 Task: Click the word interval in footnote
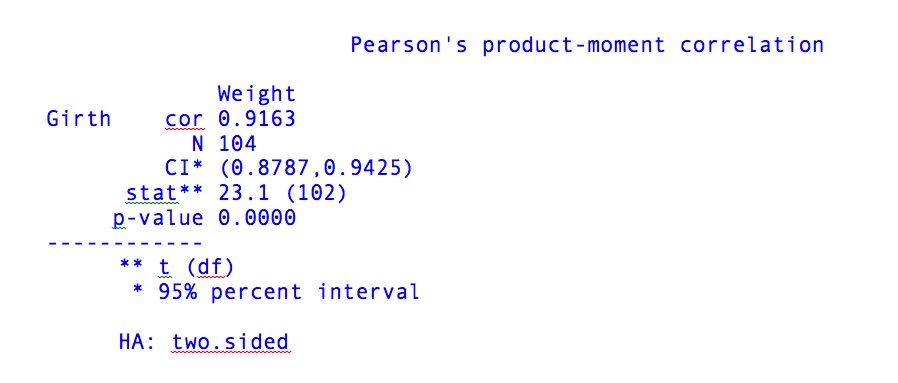coord(368,292)
